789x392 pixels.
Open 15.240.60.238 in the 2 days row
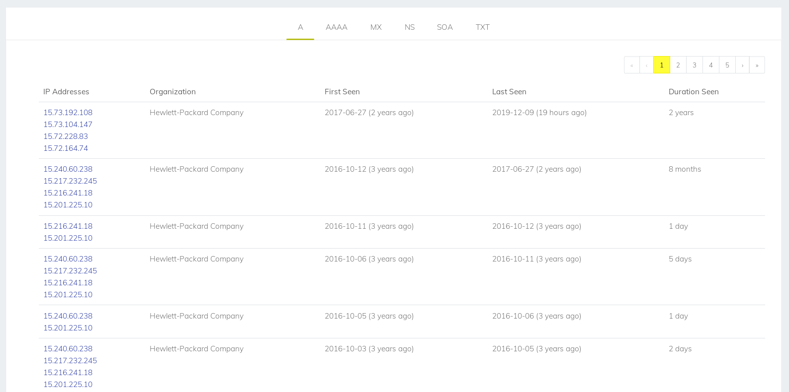(x=68, y=349)
